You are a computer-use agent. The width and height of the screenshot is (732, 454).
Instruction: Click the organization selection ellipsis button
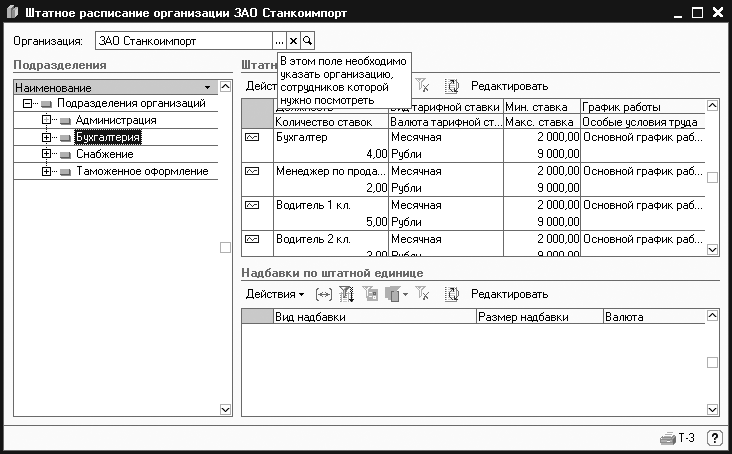(x=279, y=41)
